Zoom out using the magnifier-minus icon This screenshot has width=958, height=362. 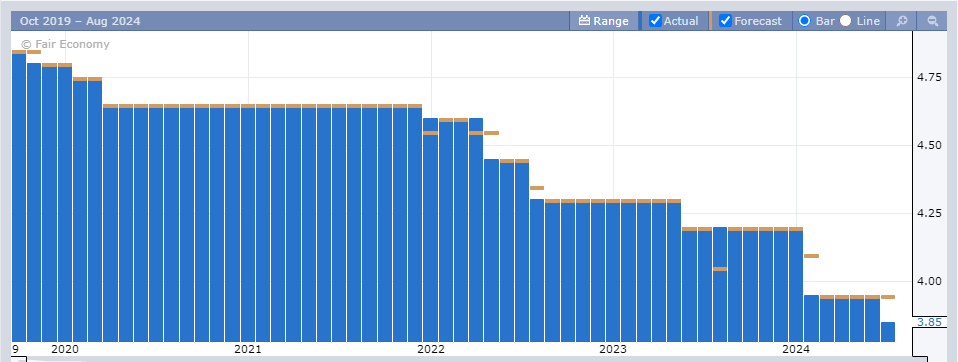[932, 21]
